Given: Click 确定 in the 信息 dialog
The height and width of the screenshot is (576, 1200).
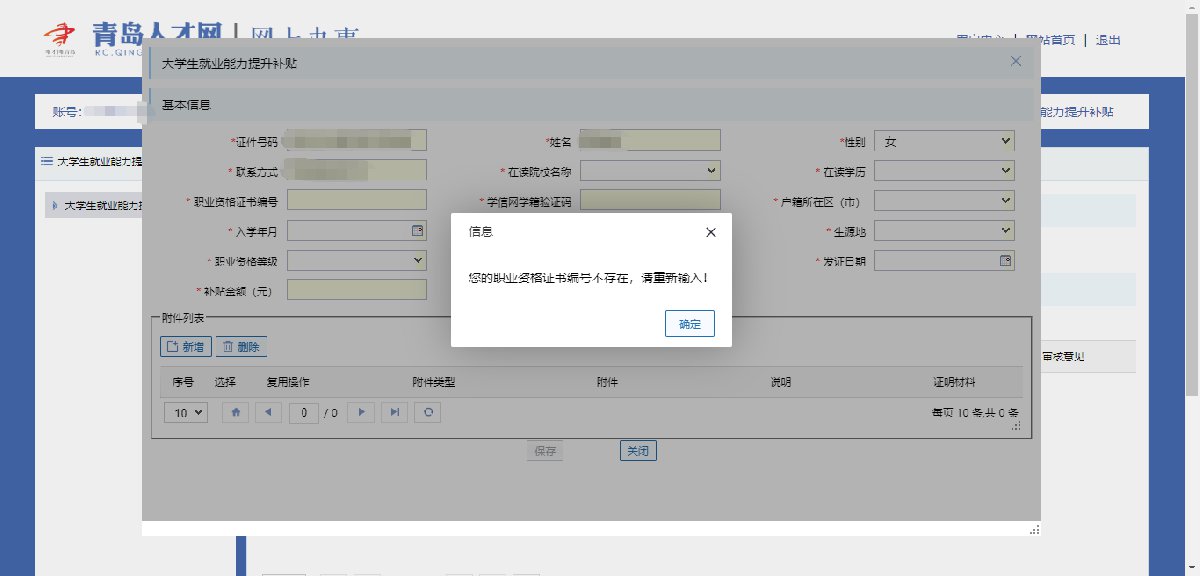Looking at the screenshot, I should (x=689, y=324).
